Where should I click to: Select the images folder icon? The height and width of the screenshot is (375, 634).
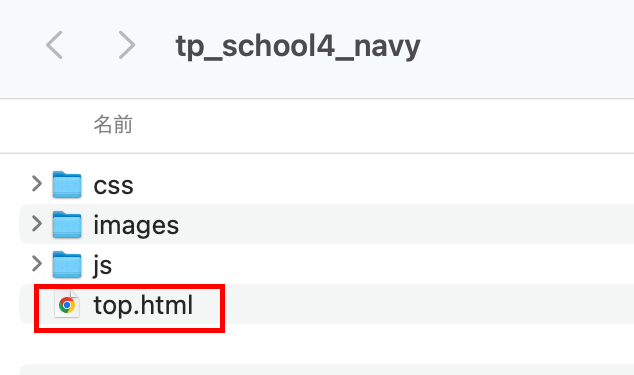(x=67, y=225)
